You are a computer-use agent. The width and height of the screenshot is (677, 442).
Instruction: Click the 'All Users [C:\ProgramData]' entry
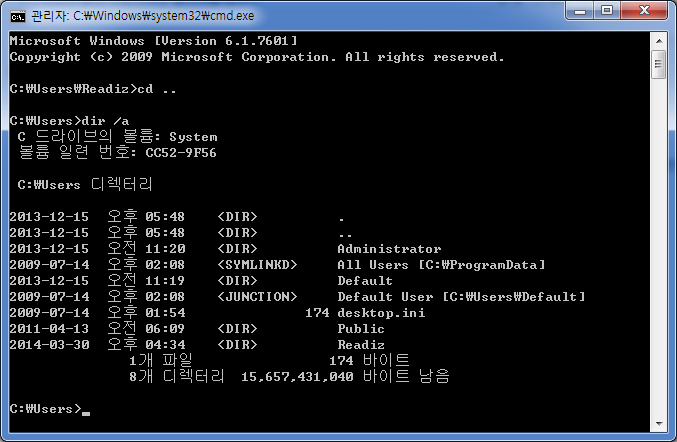click(x=441, y=265)
